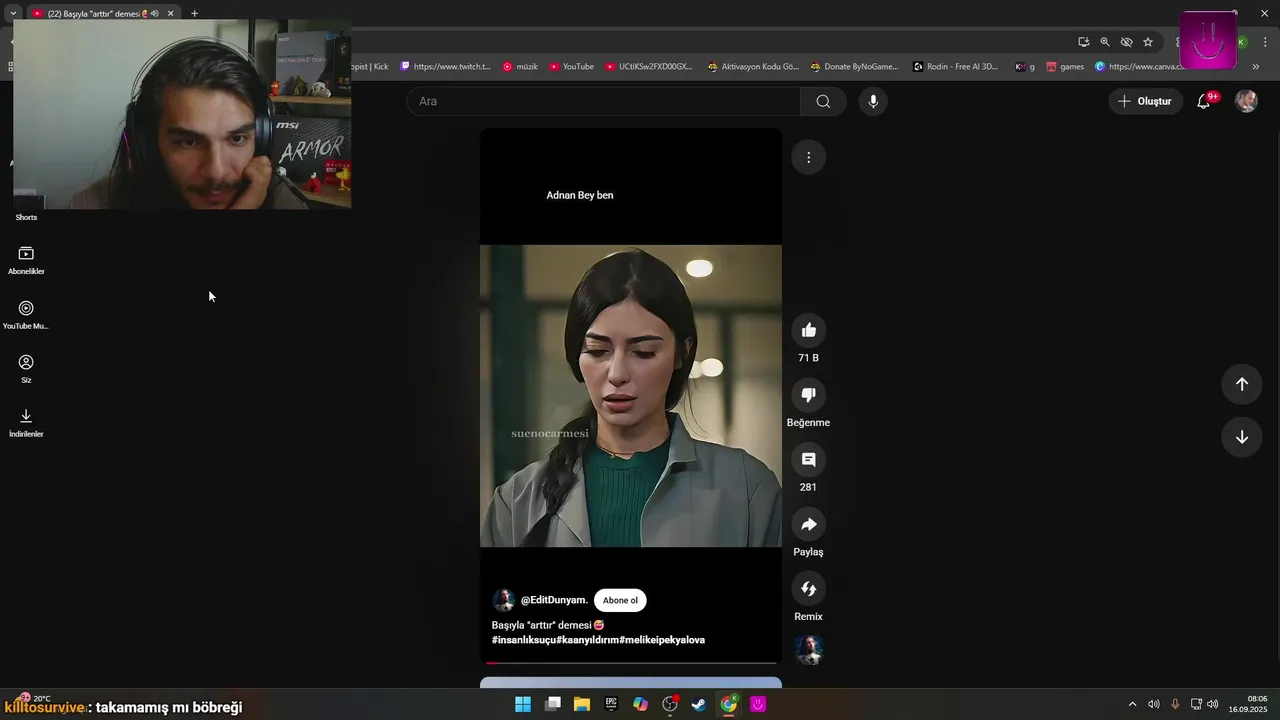Open YouTube Music in the sidebar
This screenshot has width=1280, height=720.
pyautogui.click(x=26, y=315)
